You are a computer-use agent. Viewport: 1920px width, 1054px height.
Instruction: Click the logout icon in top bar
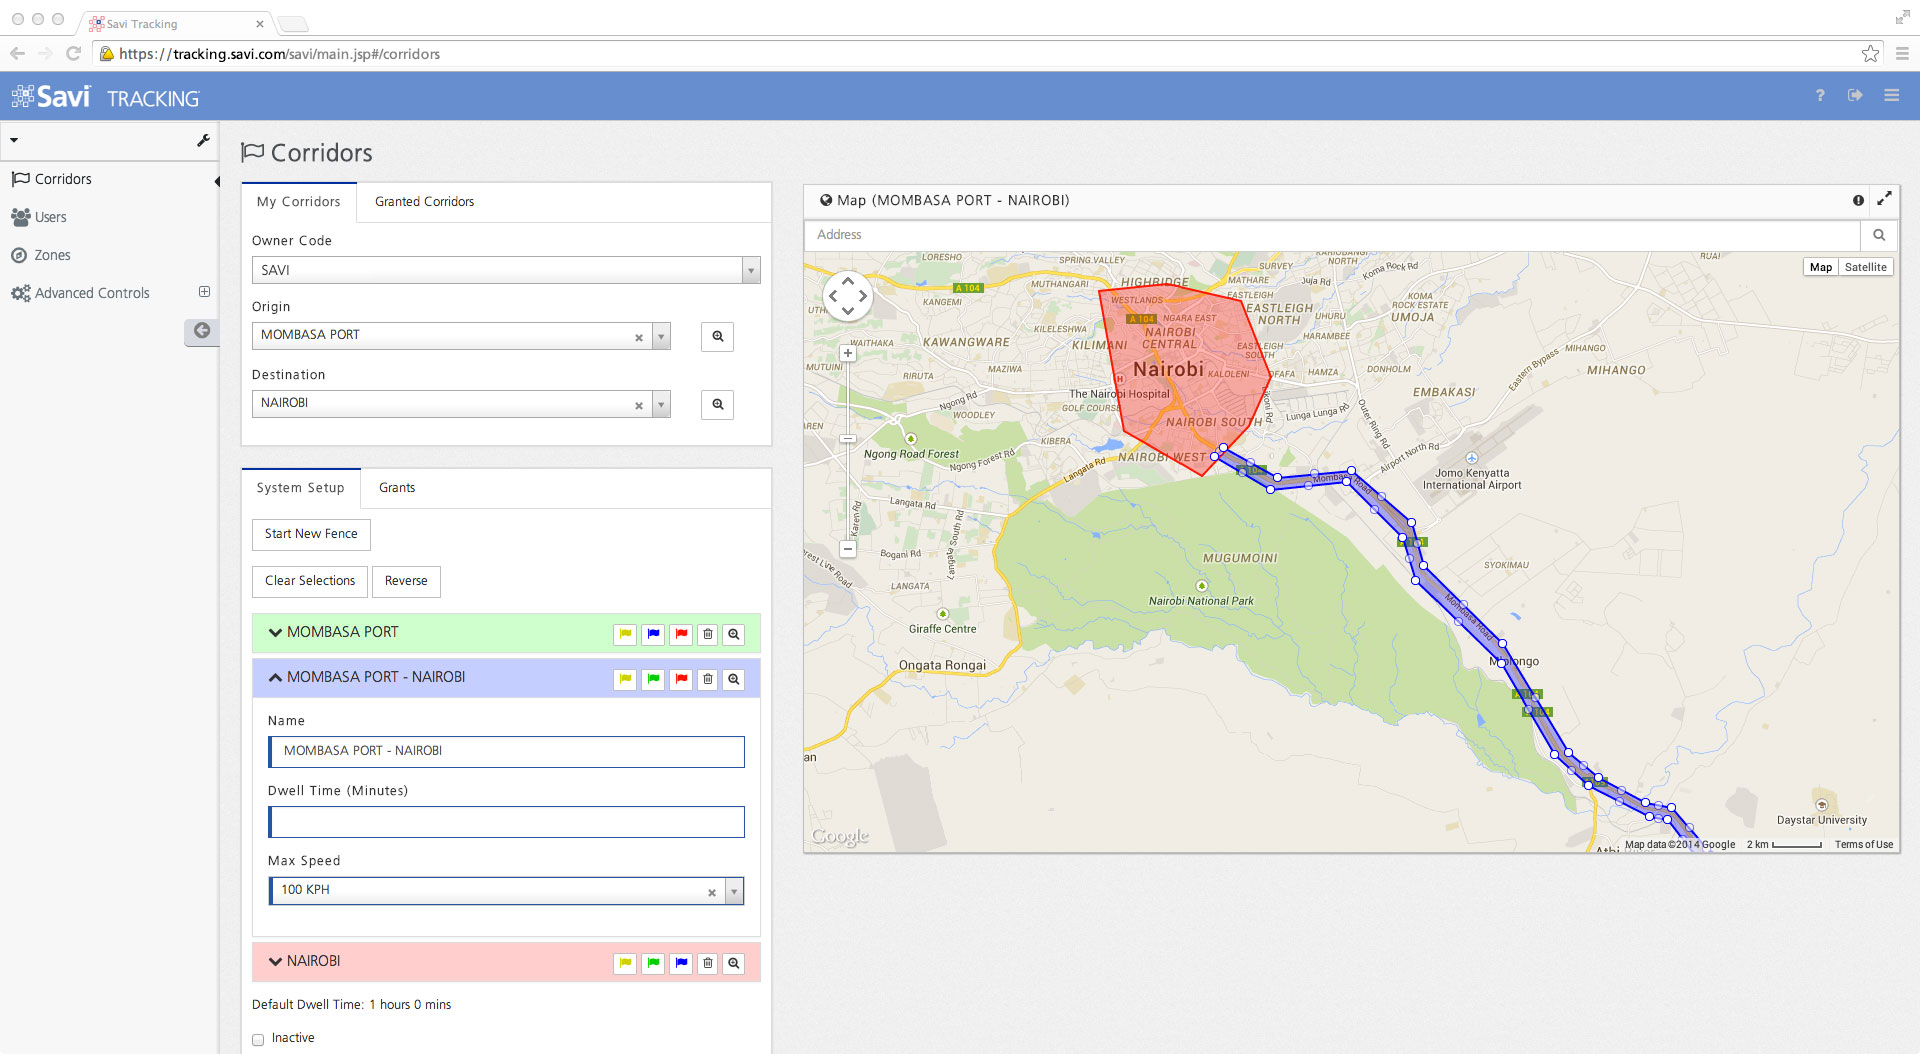pyautogui.click(x=1855, y=95)
